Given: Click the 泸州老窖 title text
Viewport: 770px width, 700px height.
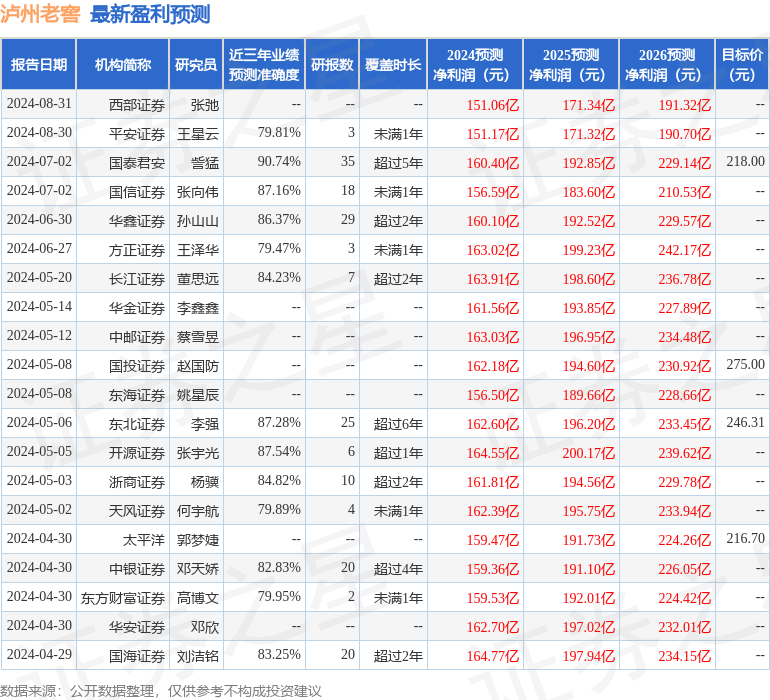Looking at the screenshot, I should click(40, 14).
